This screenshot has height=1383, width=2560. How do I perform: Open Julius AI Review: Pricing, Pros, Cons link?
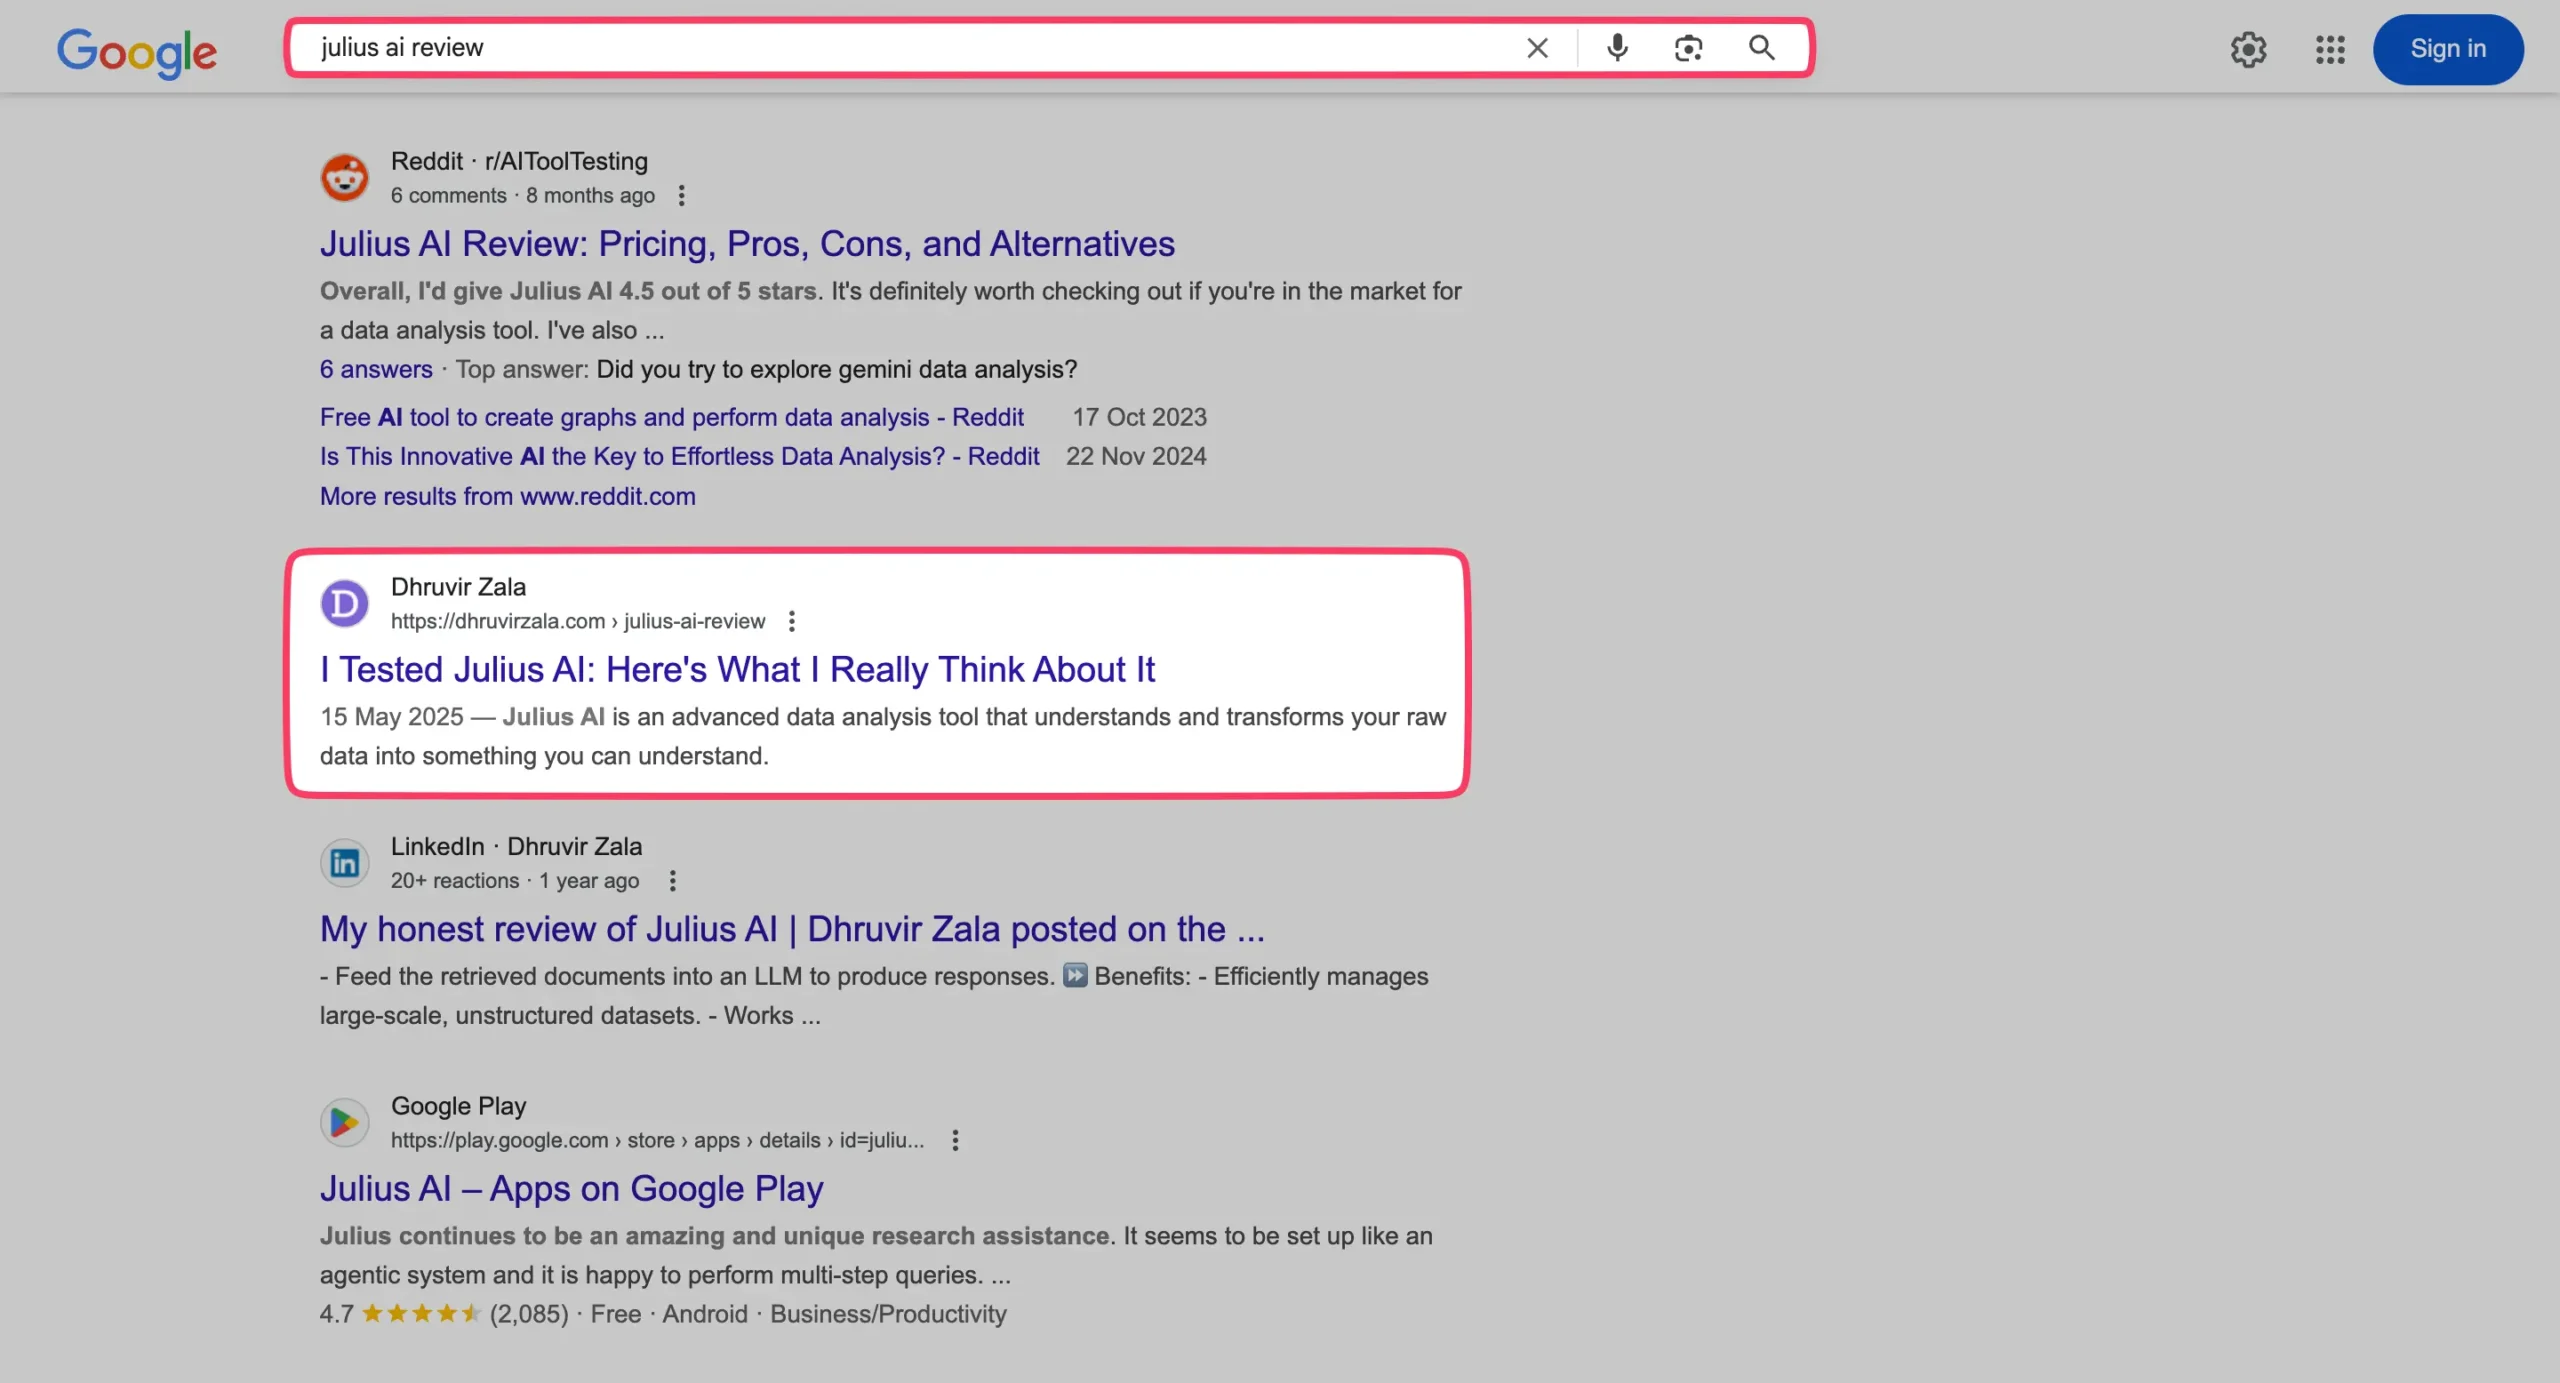[x=747, y=243]
